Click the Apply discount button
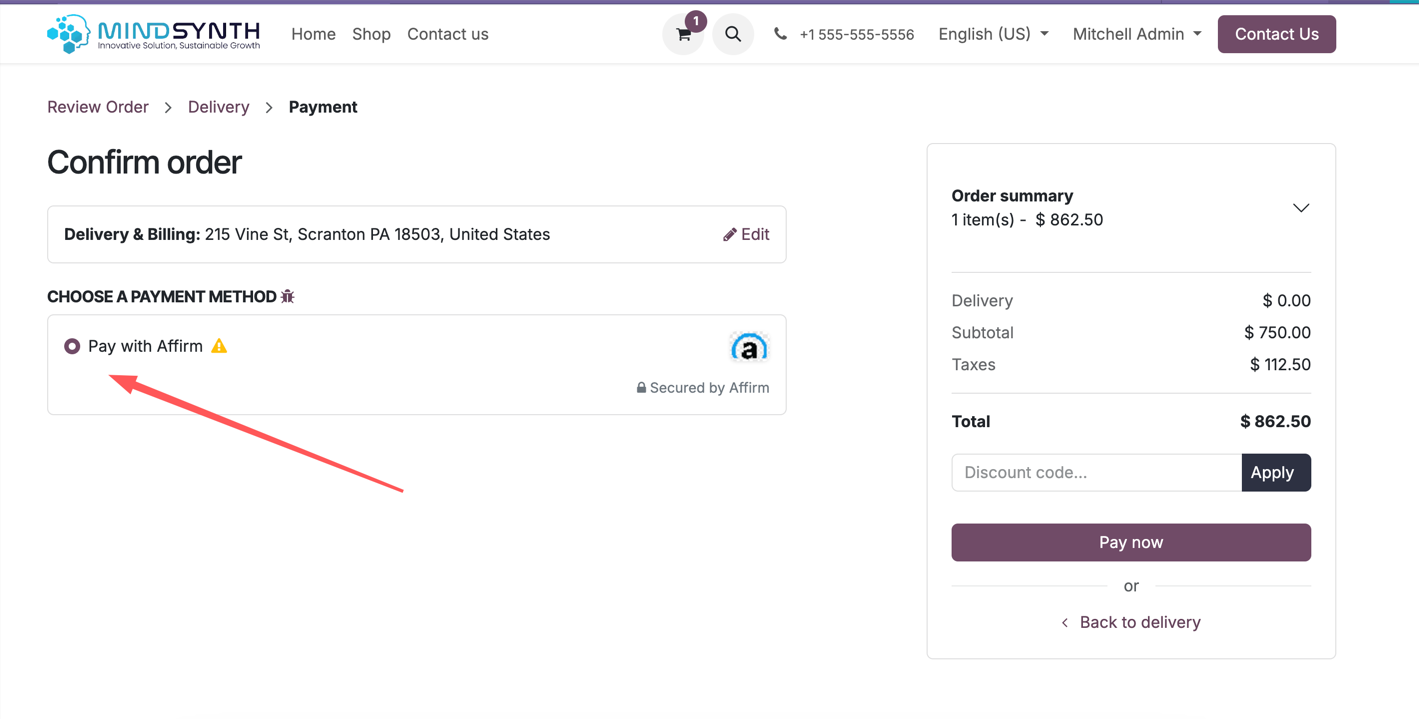Image resolution: width=1419 pixels, height=719 pixels. click(x=1275, y=473)
